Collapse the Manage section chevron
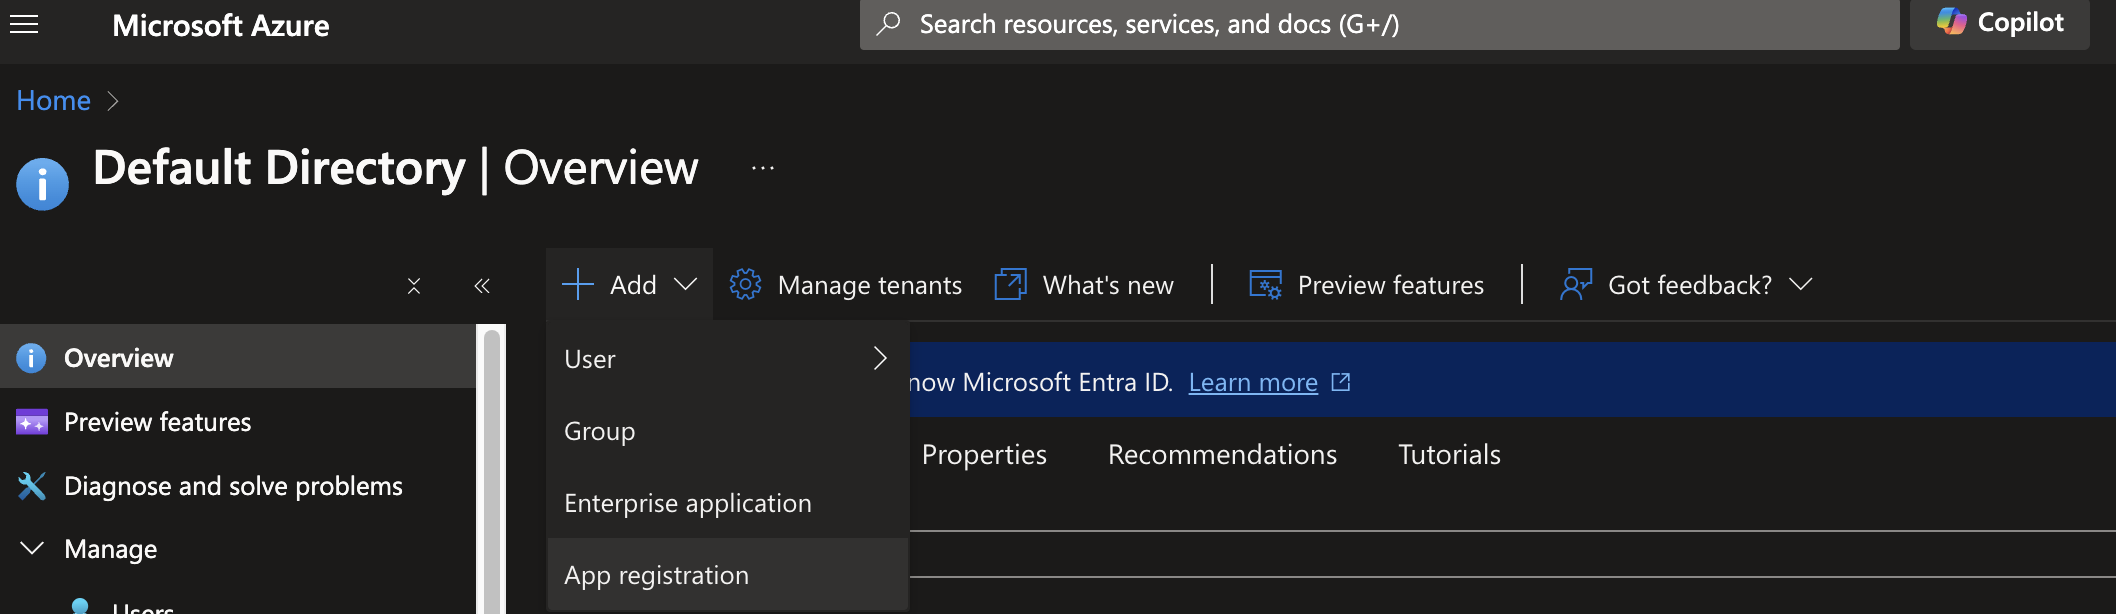The width and height of the screenshot is (2116, 614). pos(32,548)
